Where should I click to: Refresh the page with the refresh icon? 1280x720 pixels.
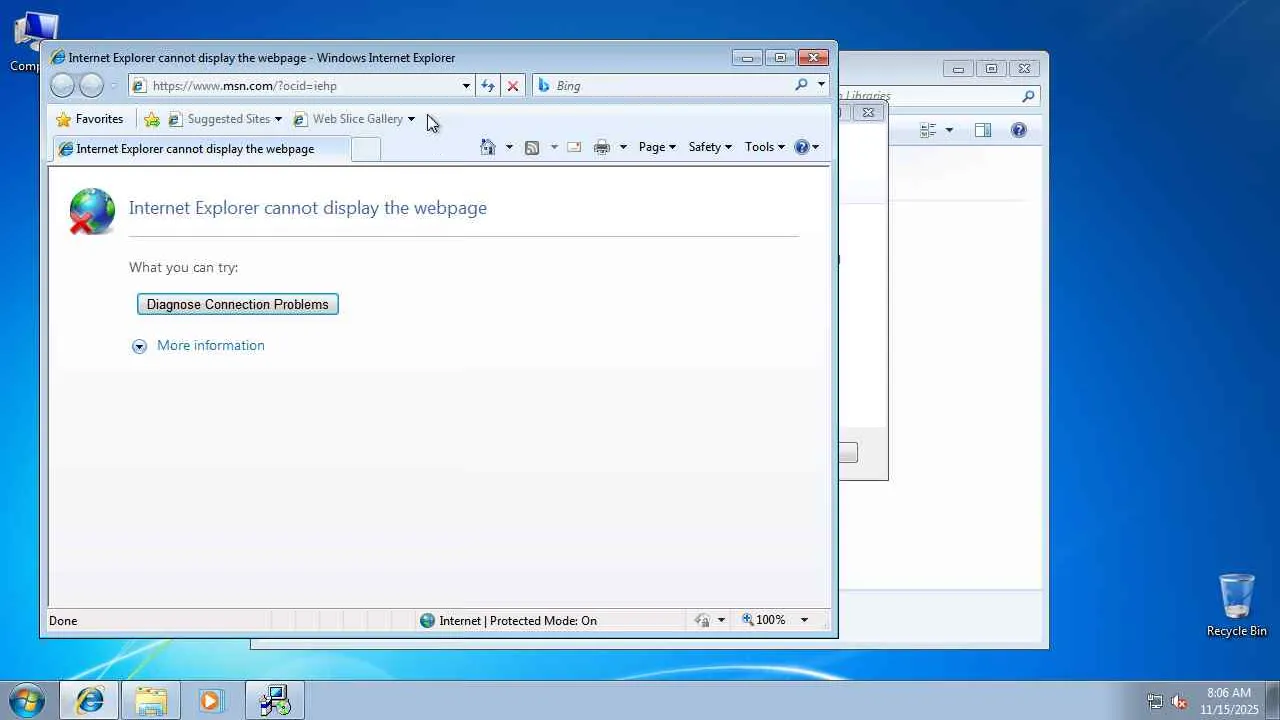point(488,86)
